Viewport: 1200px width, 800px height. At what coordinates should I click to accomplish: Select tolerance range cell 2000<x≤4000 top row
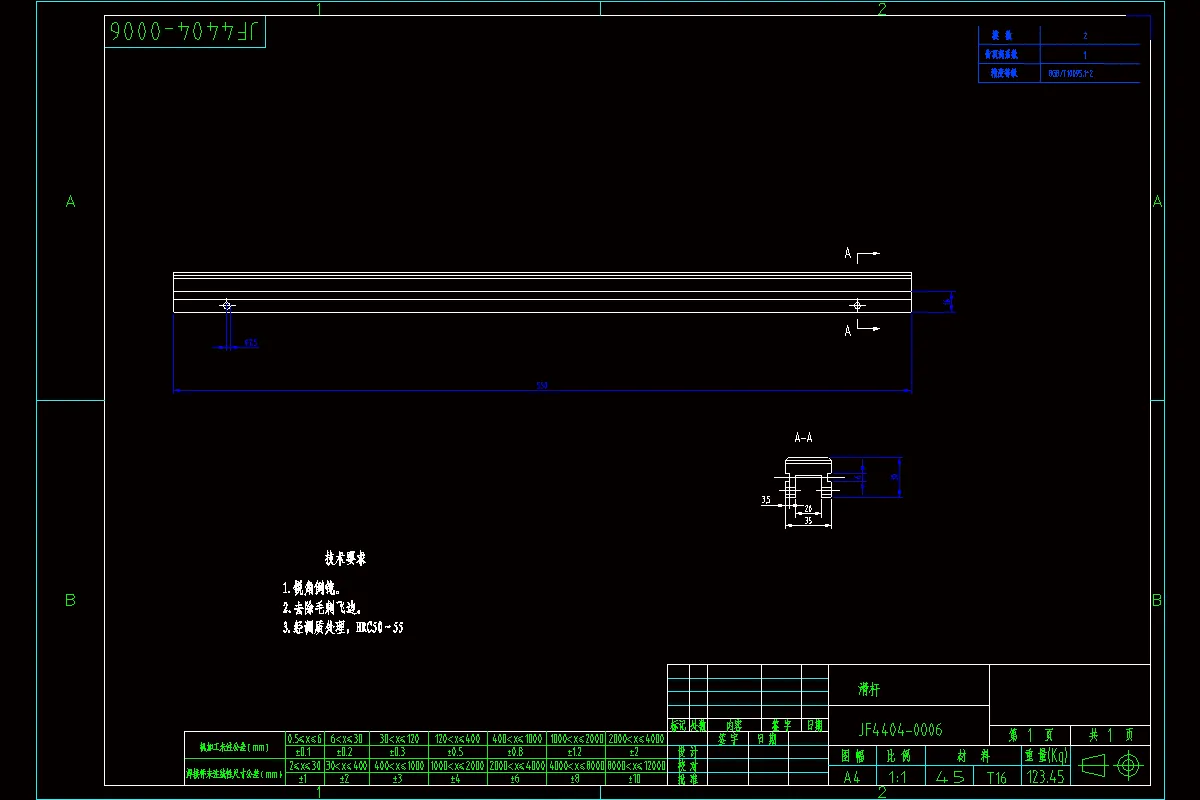[635, 738]
